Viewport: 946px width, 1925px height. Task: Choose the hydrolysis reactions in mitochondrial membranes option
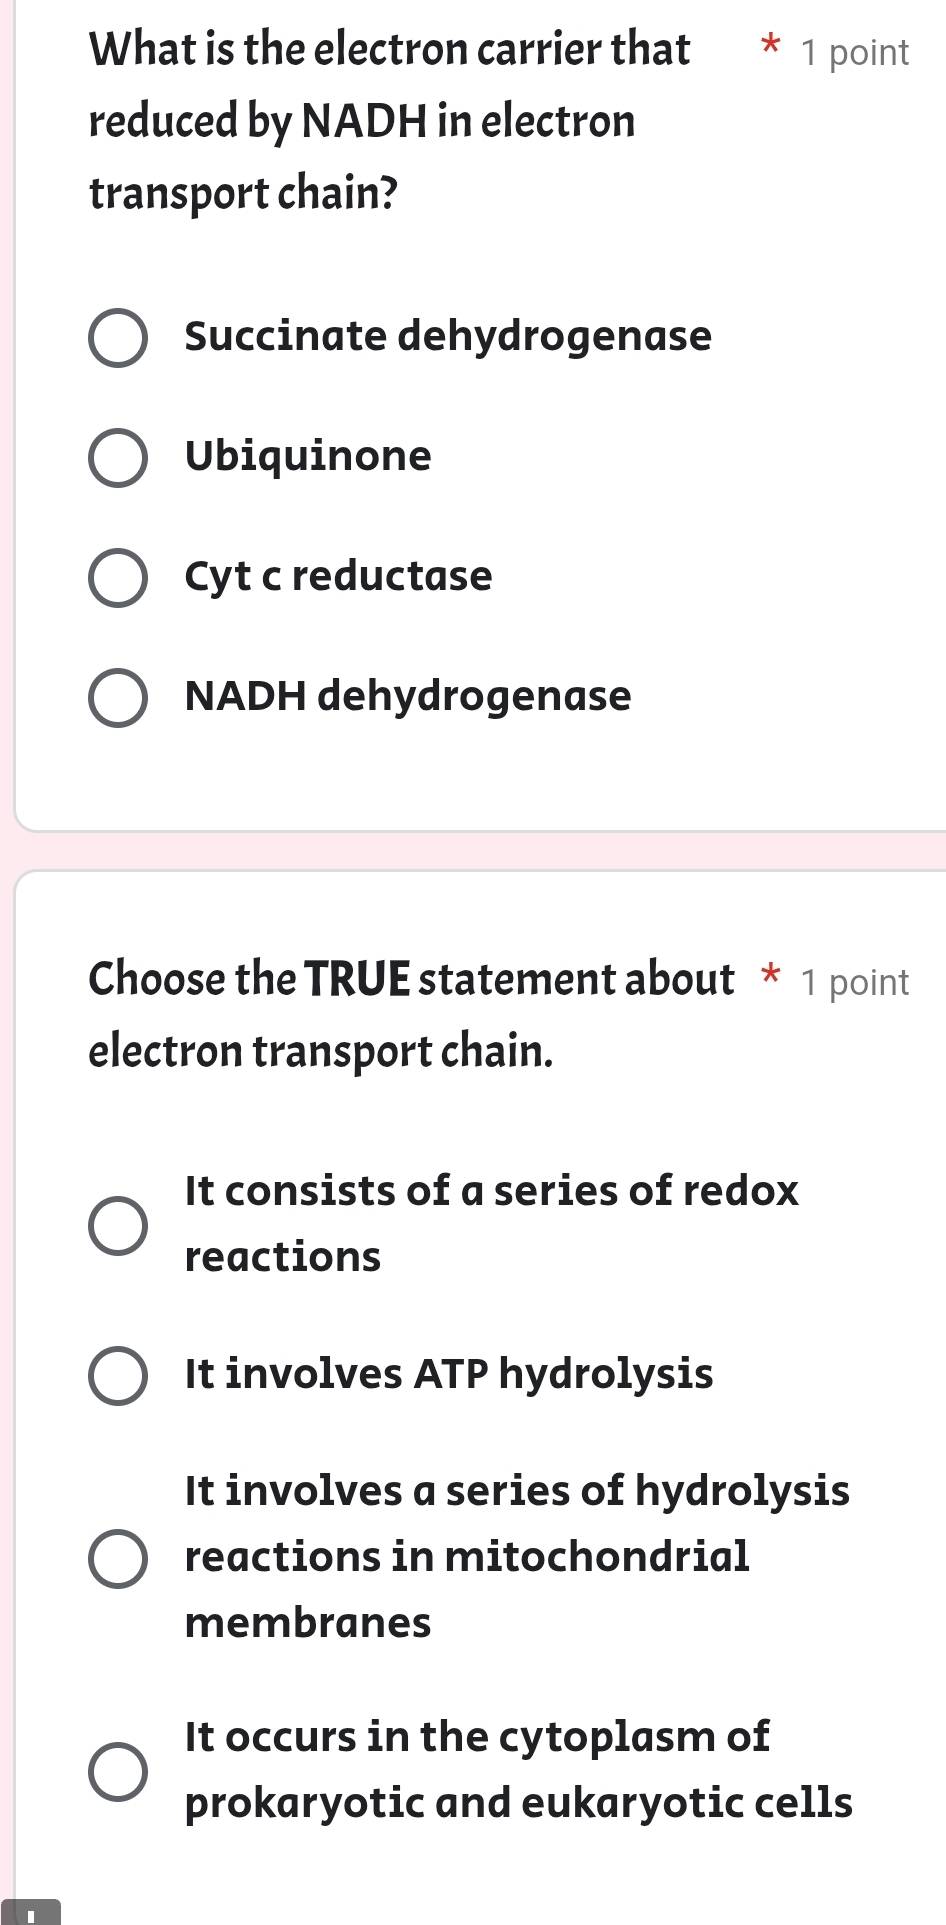(x=119, y=1557)
